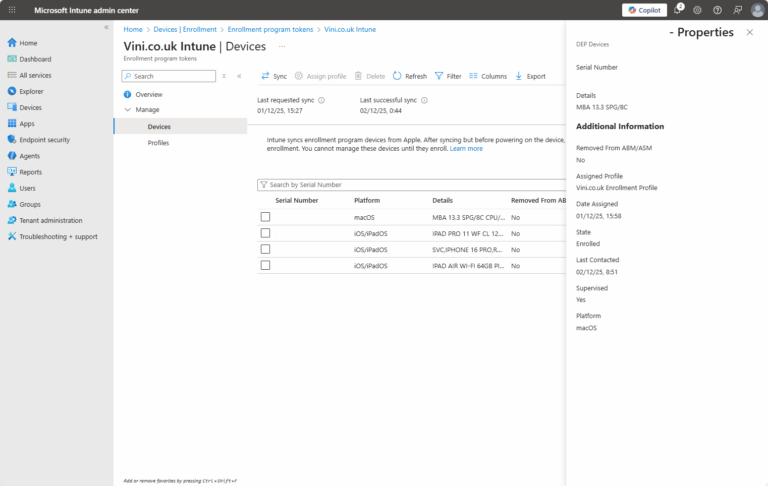
Task: Open the feedback icon in header
Action: pos(737,10)
